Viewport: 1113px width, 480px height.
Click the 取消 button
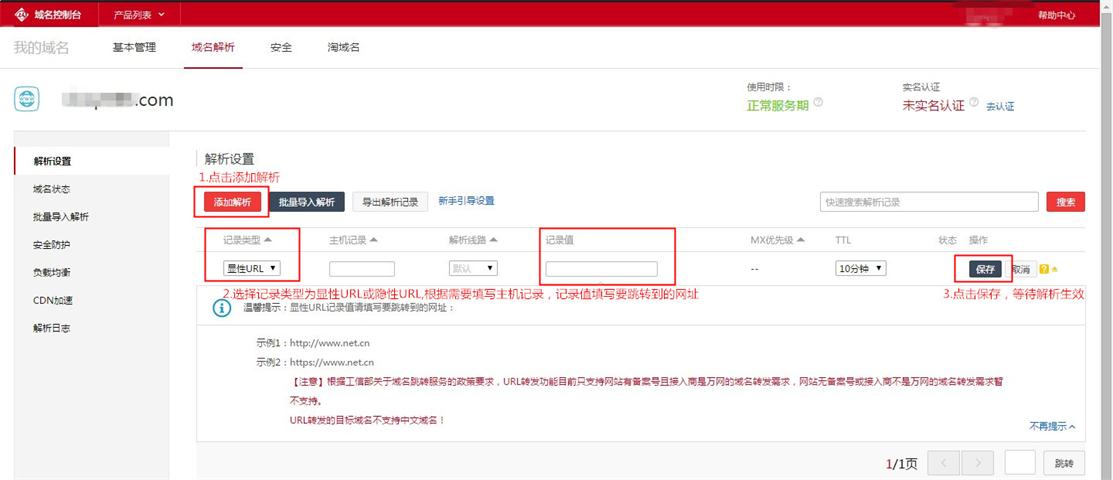(x=1021, y=269)
